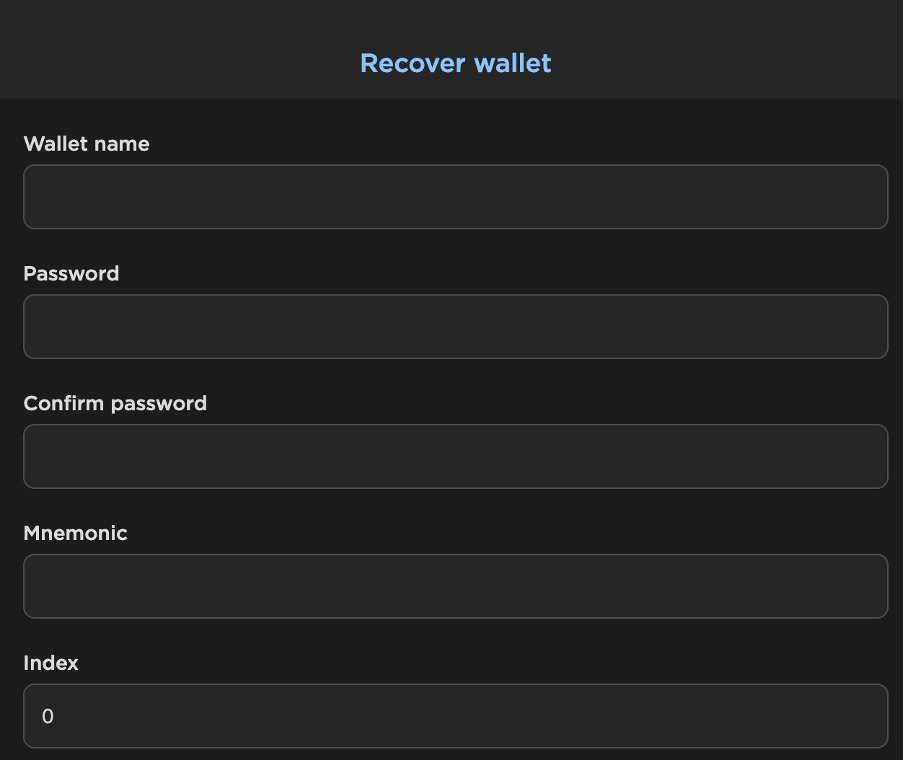
Task: Click the word Index above its field
Action: (51, 663)
